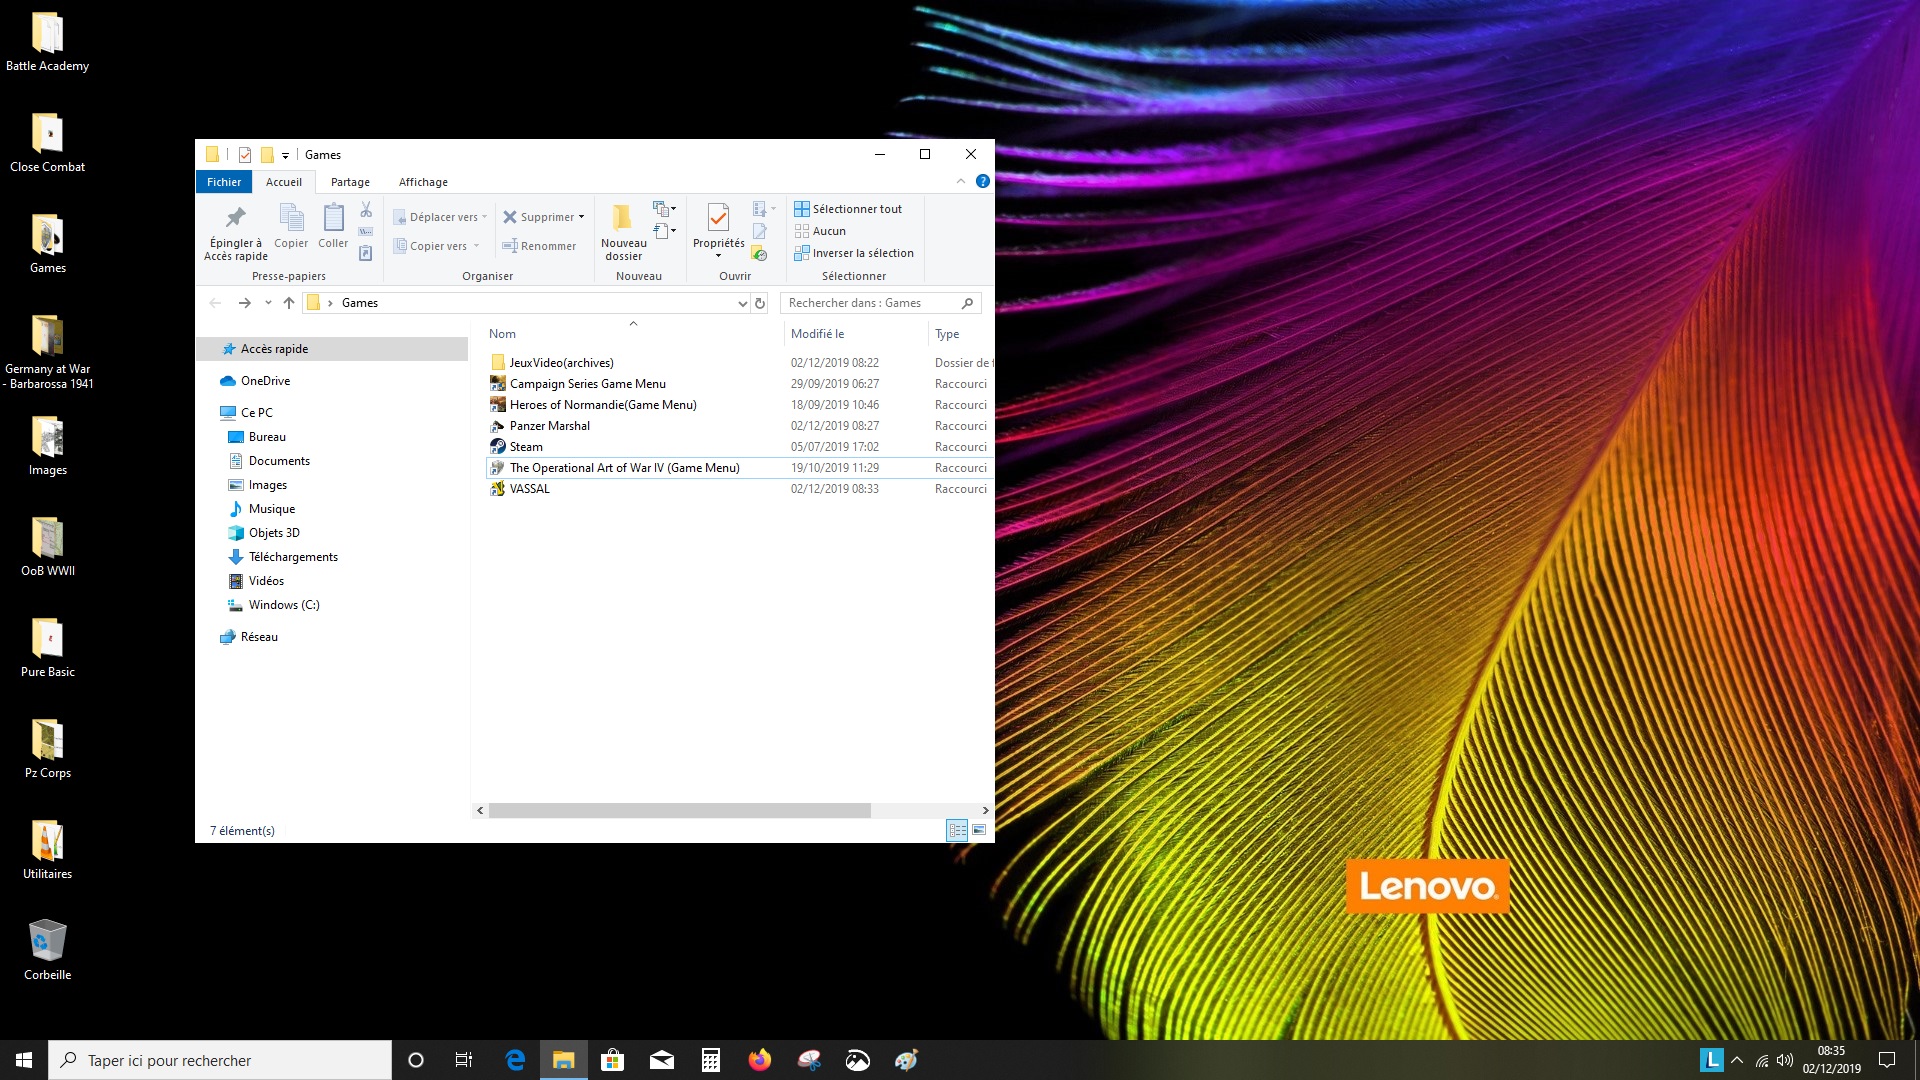Open the Customize Quick Access Toolbar dropdown

[x=285, y=155]
